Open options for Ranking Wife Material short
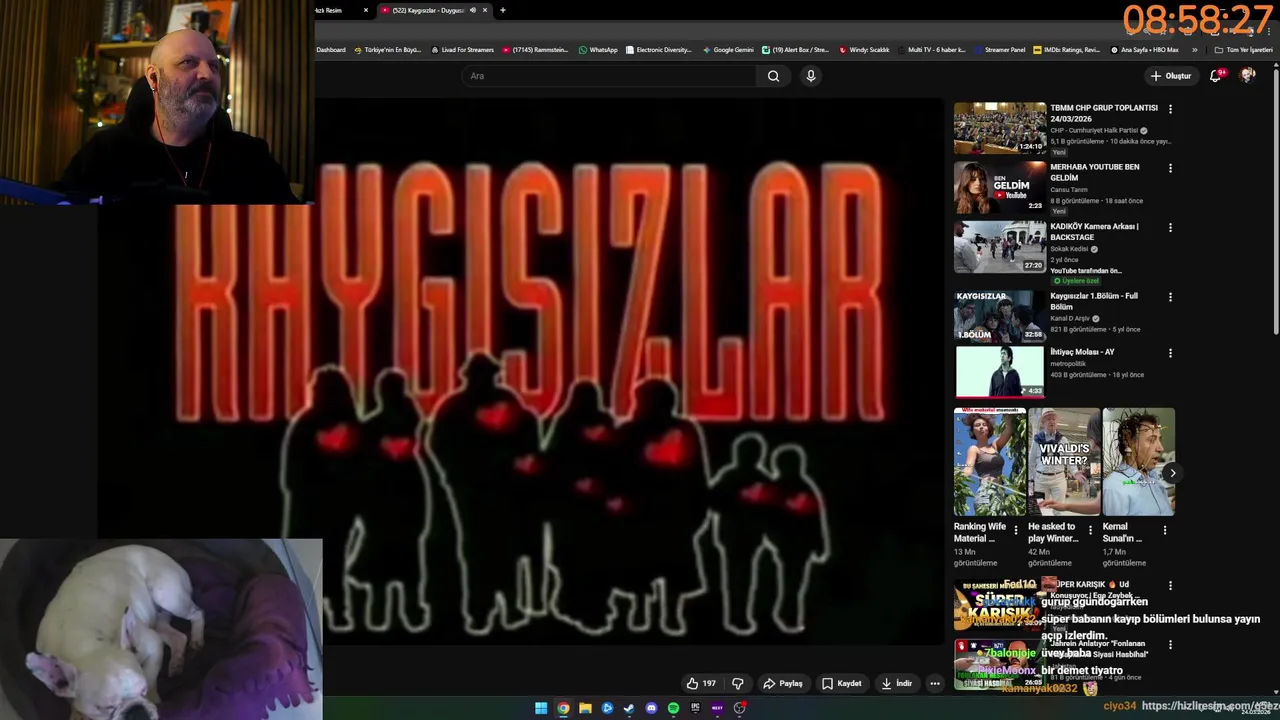Screen dimensions: 1280x720 (1016, 530)
